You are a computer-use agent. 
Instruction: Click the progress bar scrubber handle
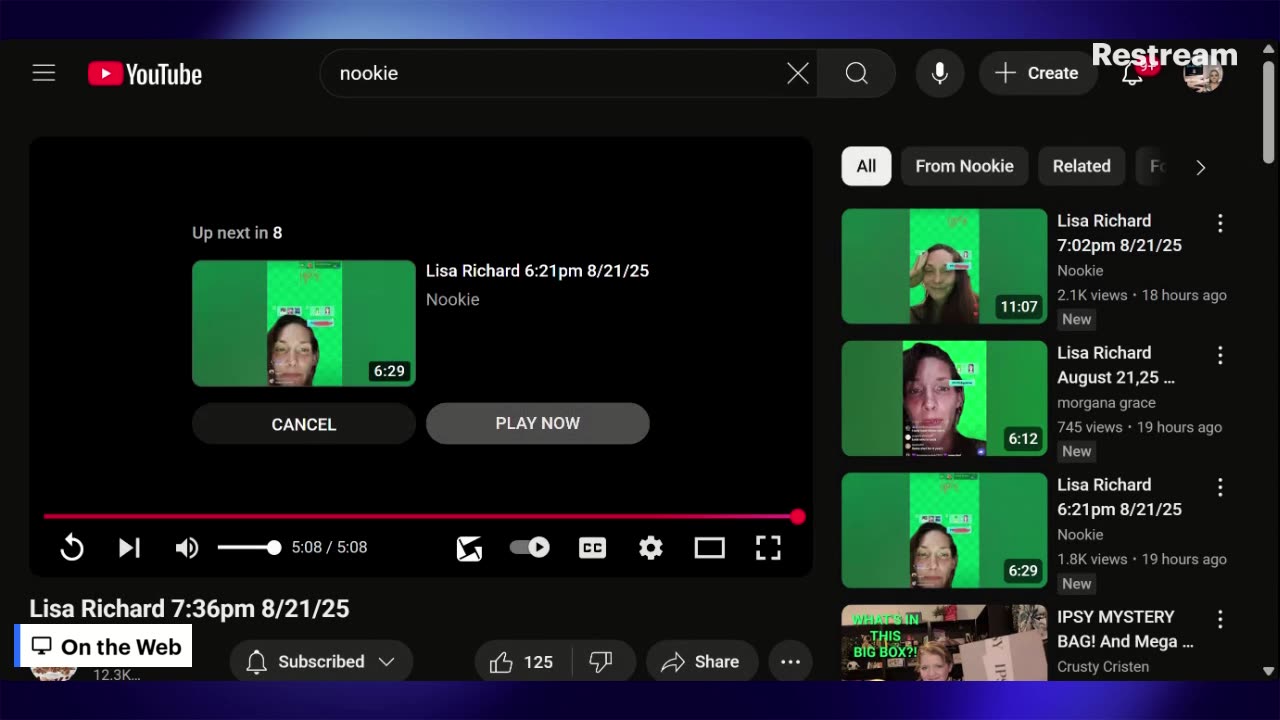click(x=797, y=517)
